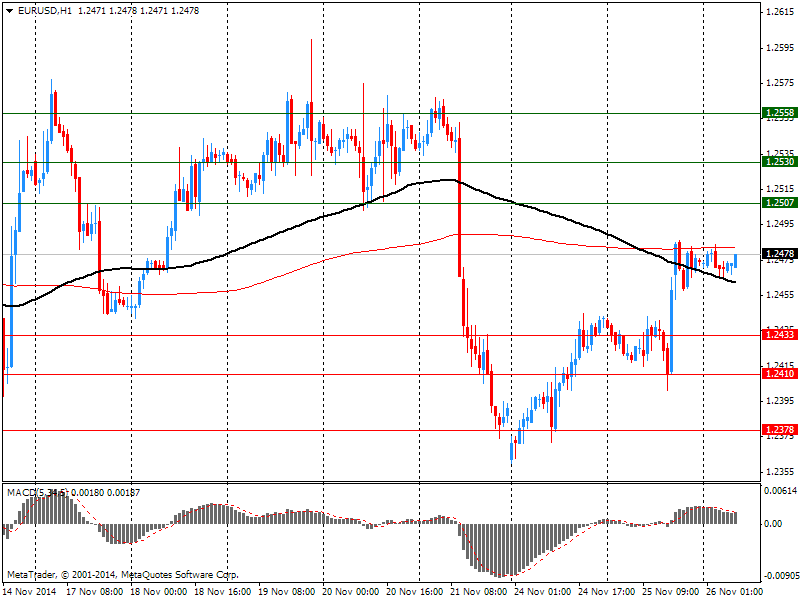Select the green 1.2530 level tag

(x=779, y=162)
